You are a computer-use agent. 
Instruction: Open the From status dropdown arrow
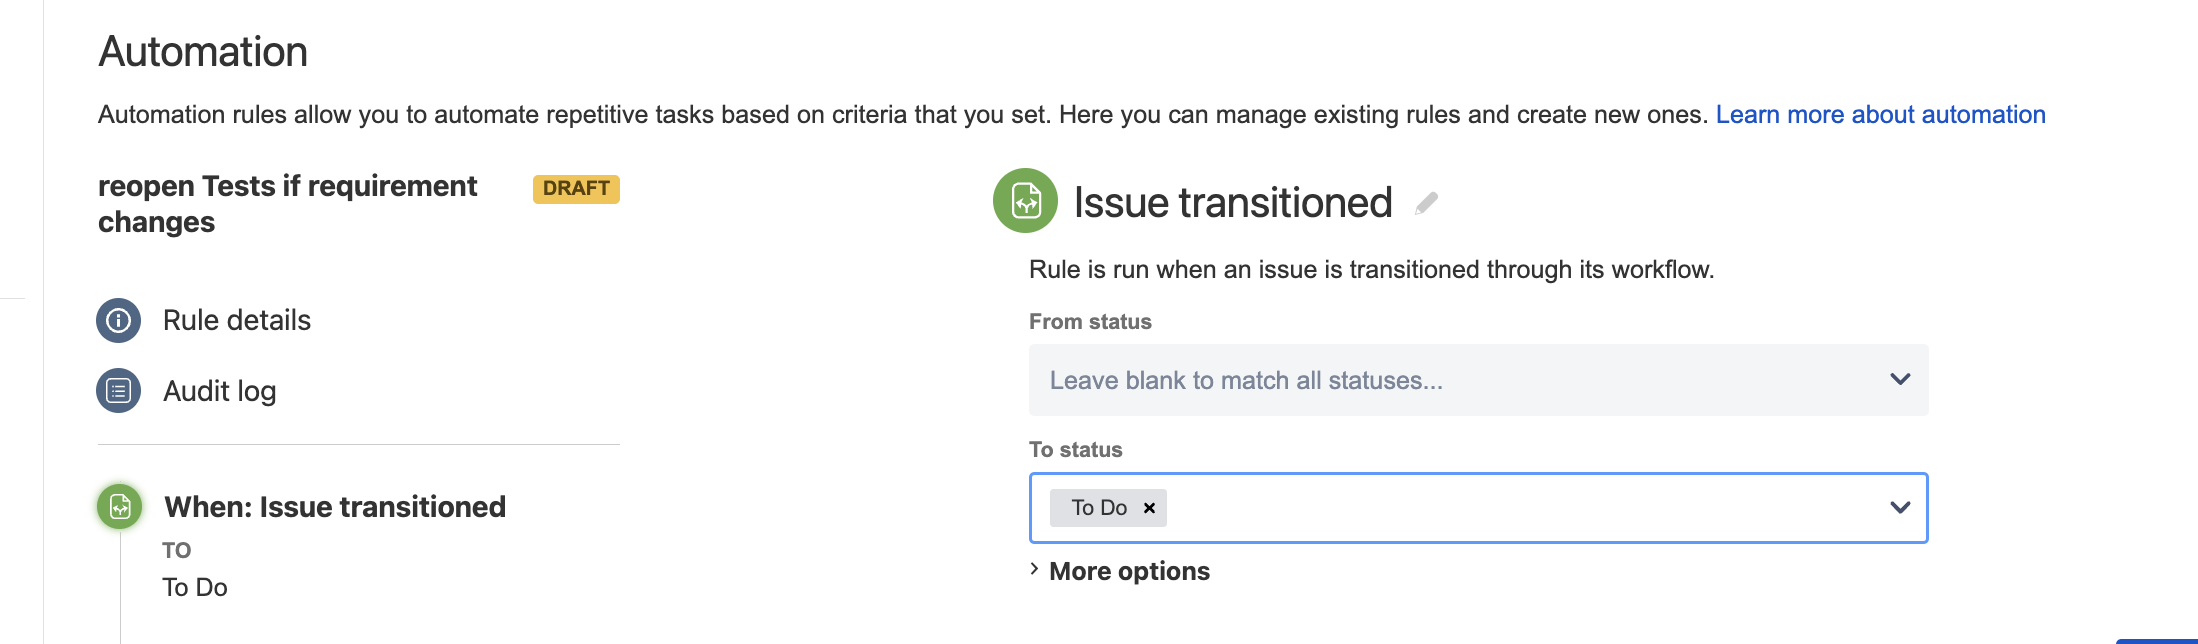point(1900,380)
